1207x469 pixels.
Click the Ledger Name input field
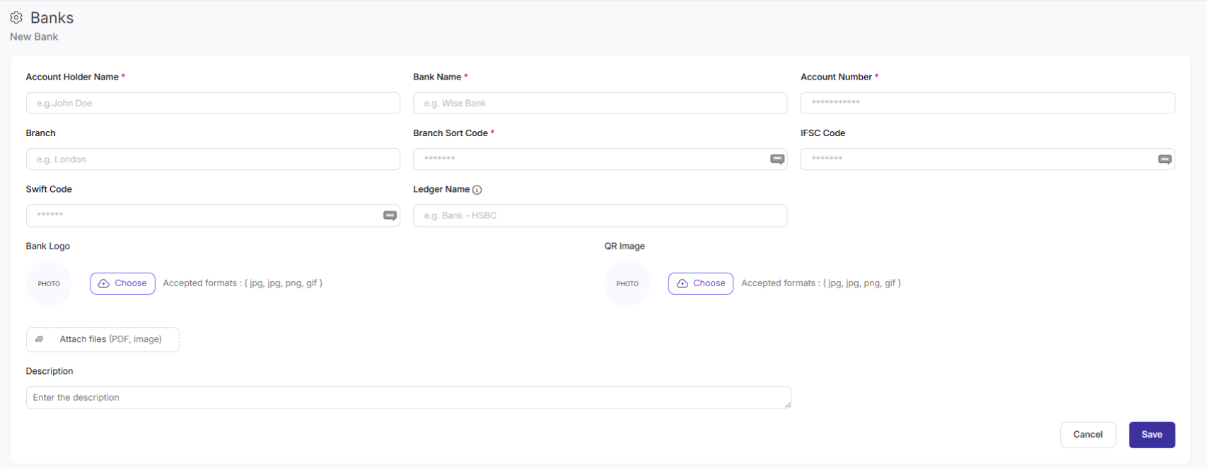click(x=599, y=215)
